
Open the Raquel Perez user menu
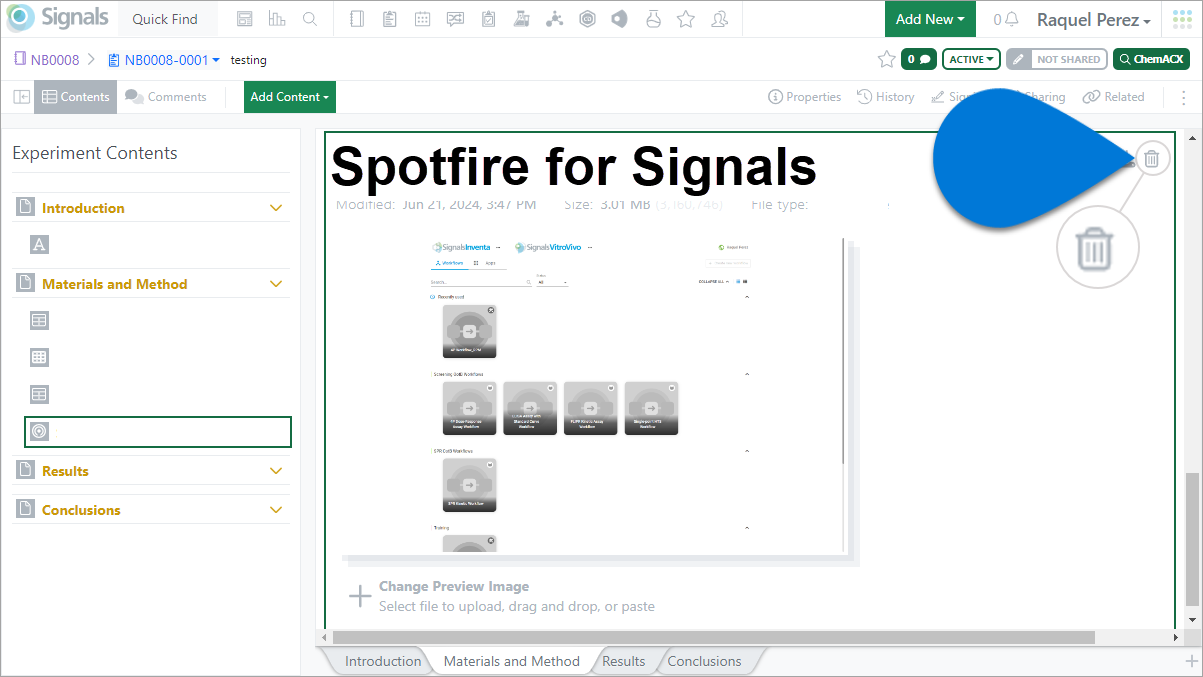1093,20
